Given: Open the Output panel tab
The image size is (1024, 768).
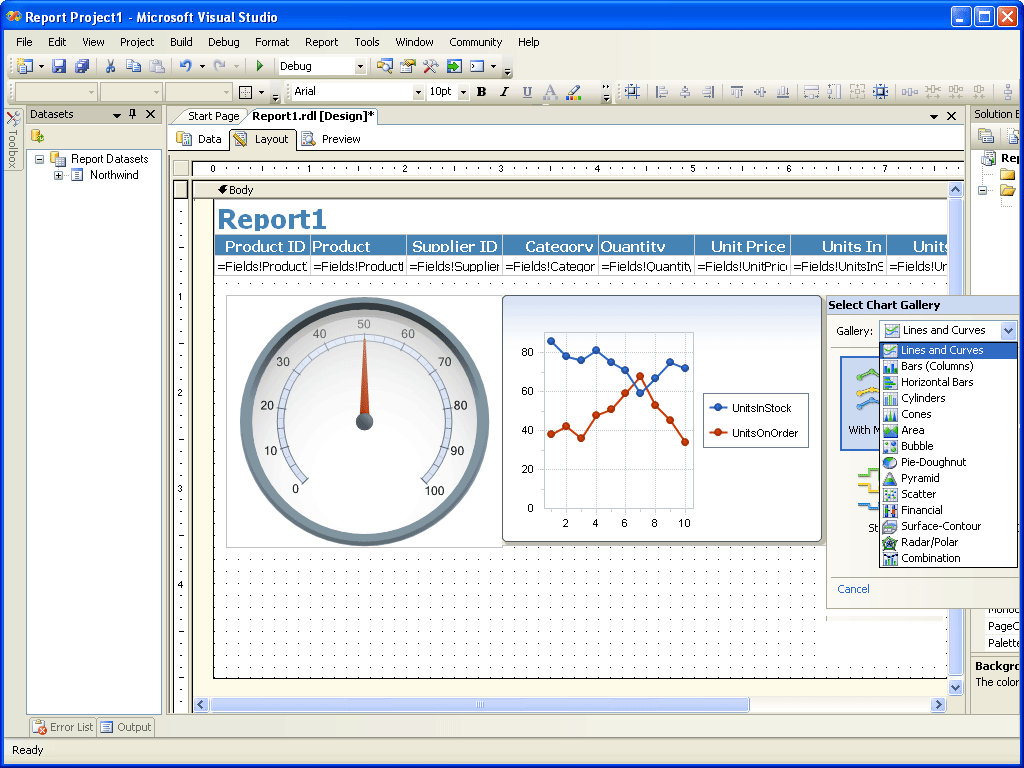Looking at the screenshot, I should [x=126, y=727].
